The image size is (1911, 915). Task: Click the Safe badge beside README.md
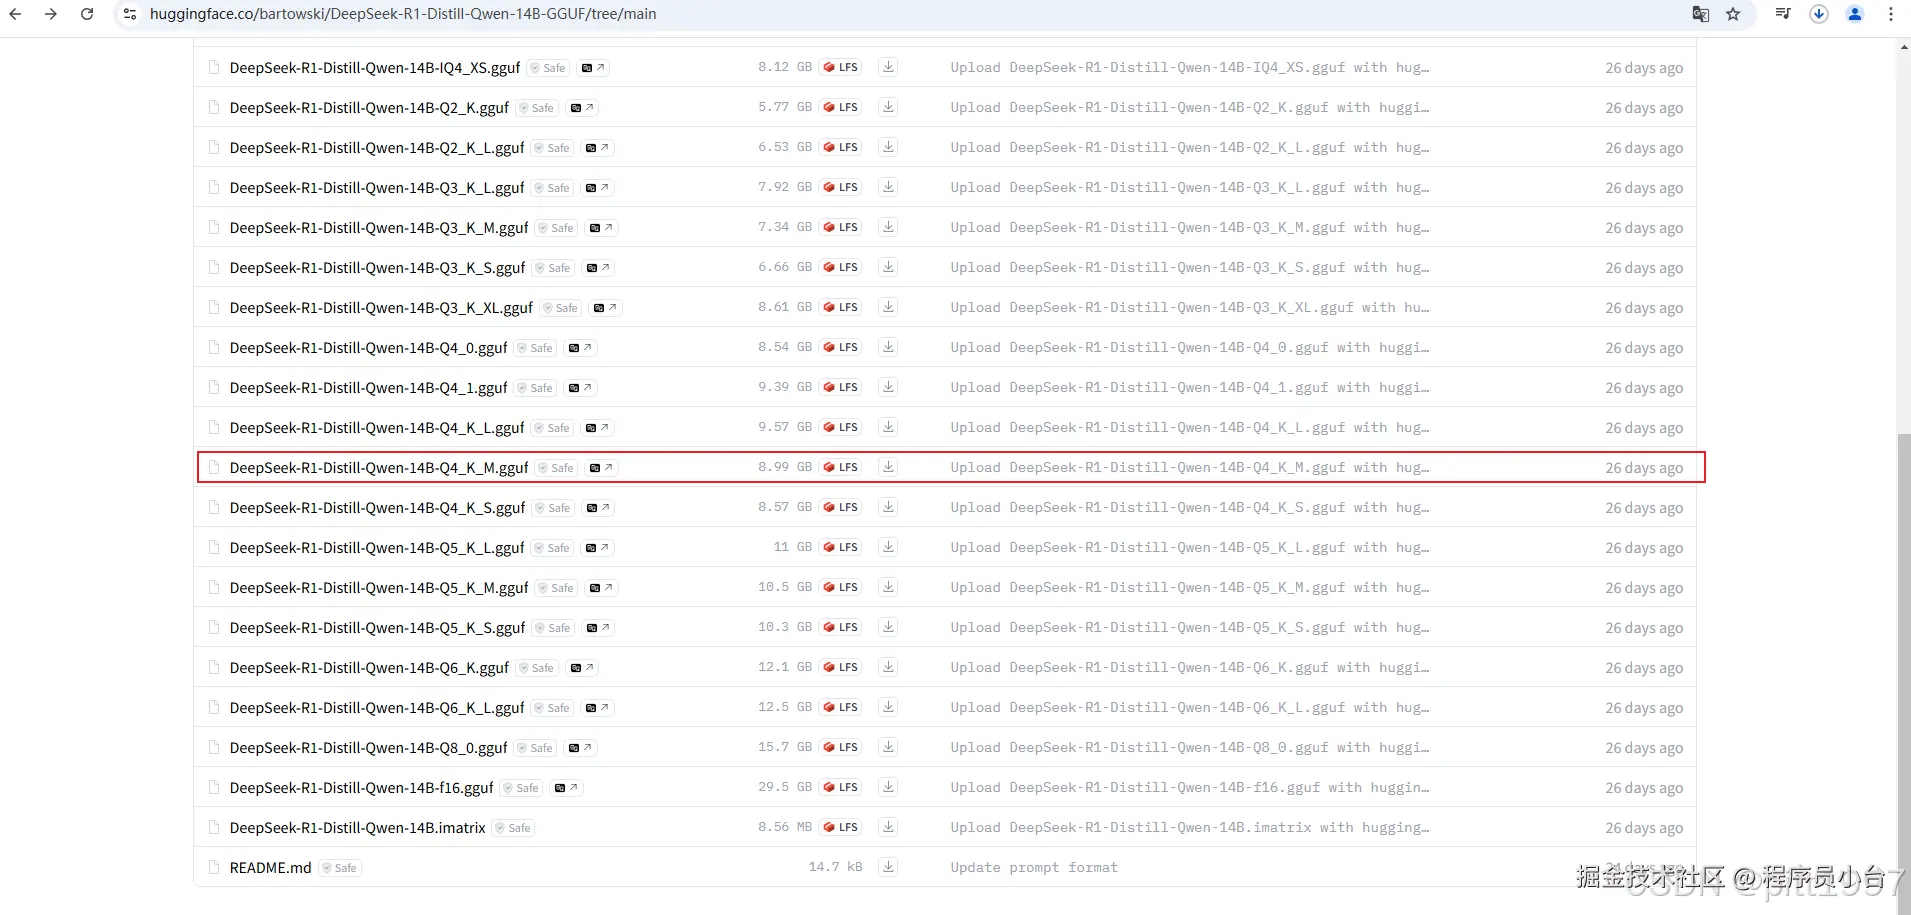click(340, 868)
